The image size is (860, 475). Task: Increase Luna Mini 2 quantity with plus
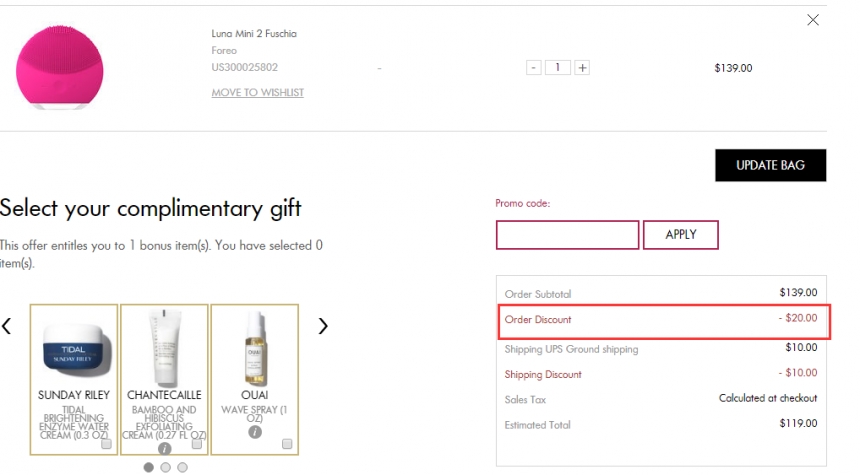point(583,68)
